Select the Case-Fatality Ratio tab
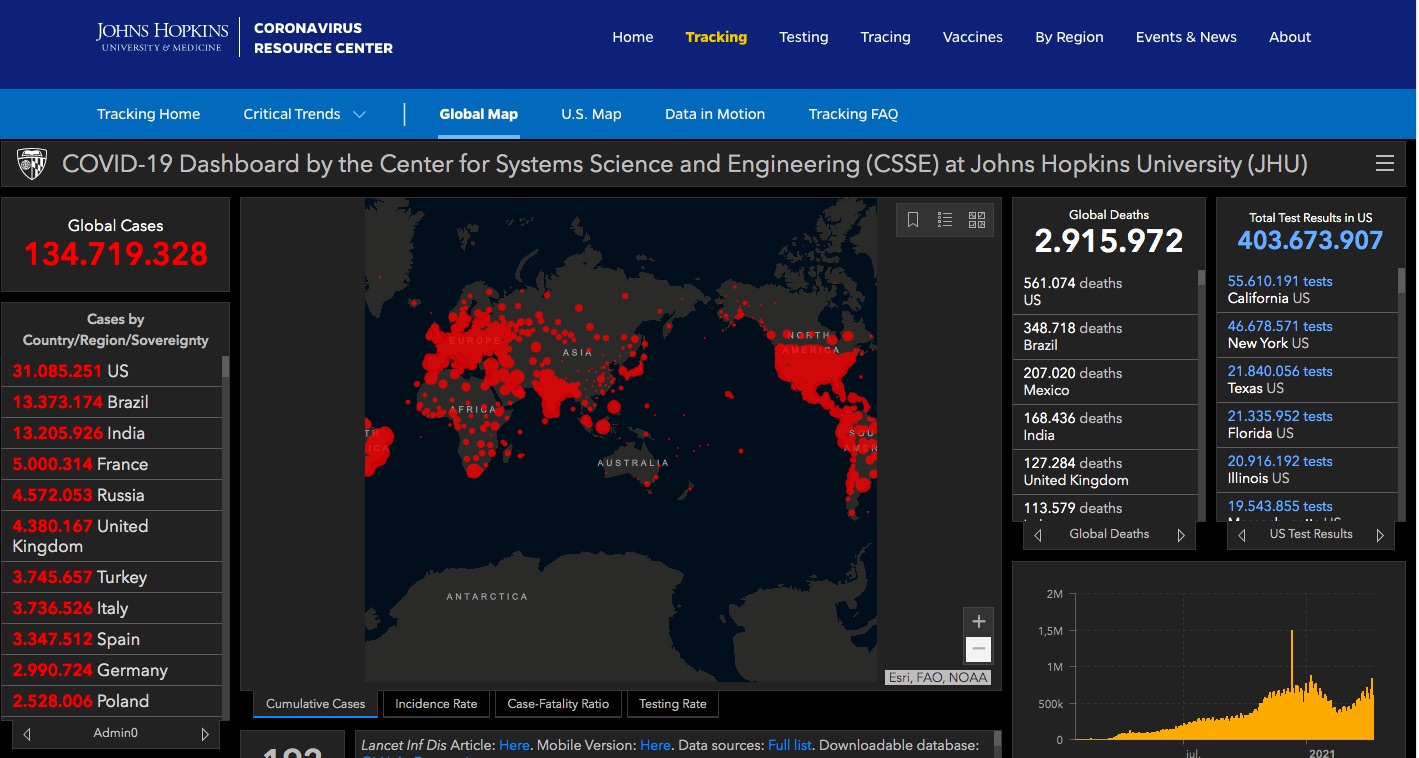The height and width of the screenshot is (758, 1419). [558, 704]
